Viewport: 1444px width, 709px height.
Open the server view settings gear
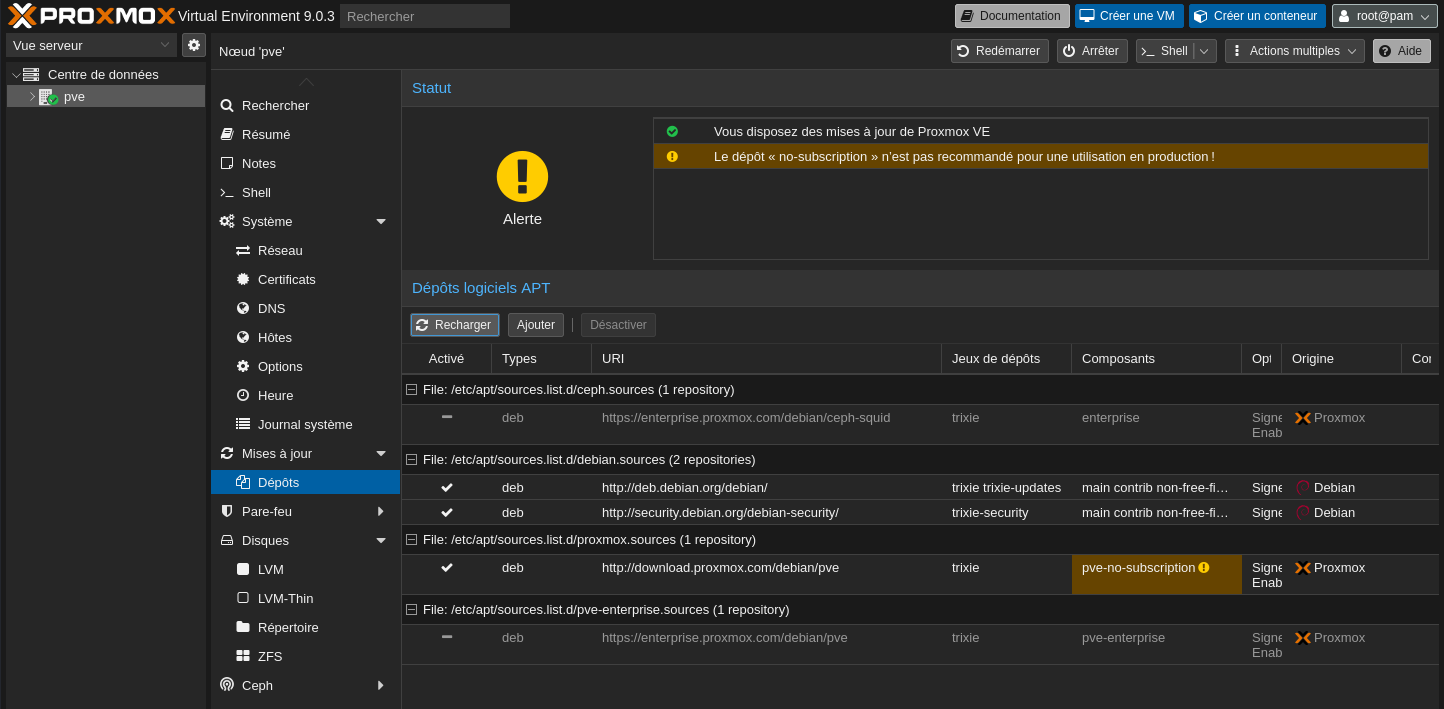click(x=194, y=45)
